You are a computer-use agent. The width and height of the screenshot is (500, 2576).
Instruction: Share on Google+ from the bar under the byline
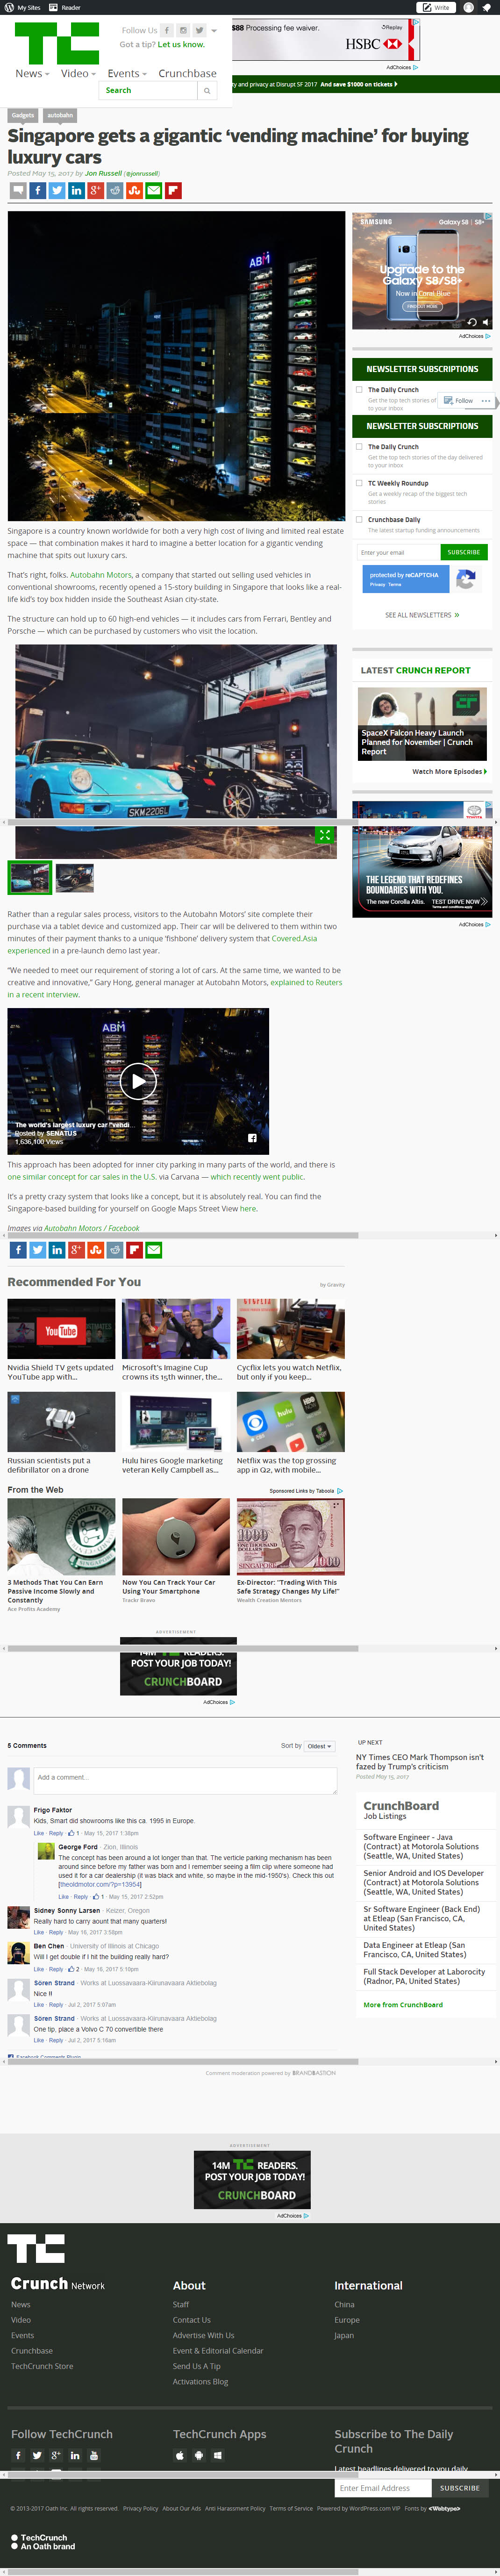click(x=96, y=190)
